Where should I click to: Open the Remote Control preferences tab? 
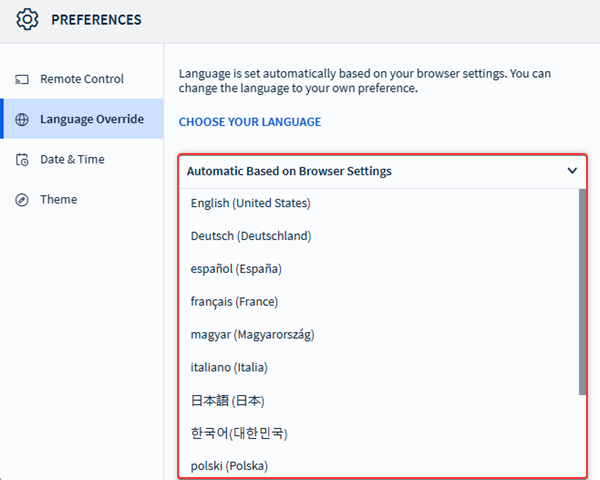coord(81,79)
